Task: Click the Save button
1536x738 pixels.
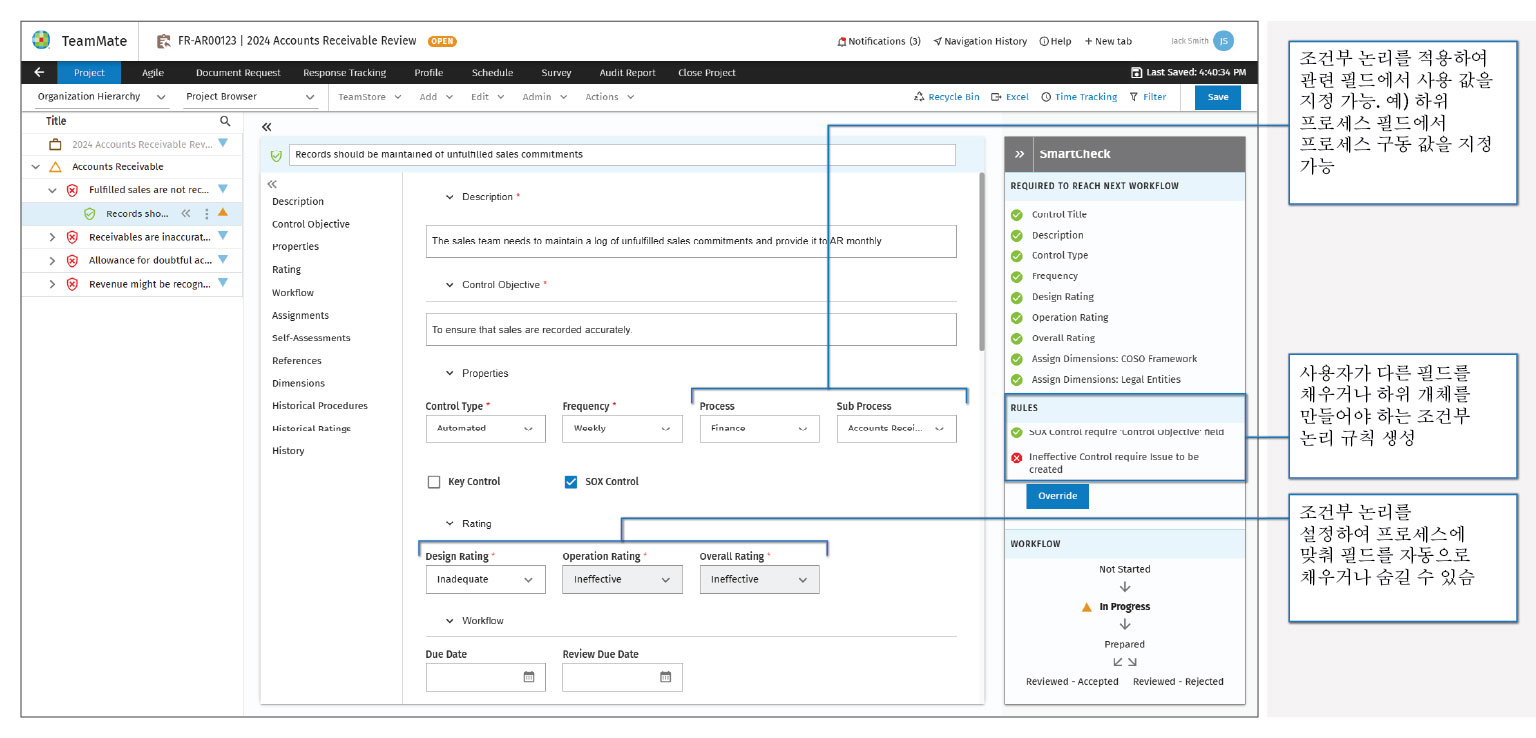Action: point(1217,97)
